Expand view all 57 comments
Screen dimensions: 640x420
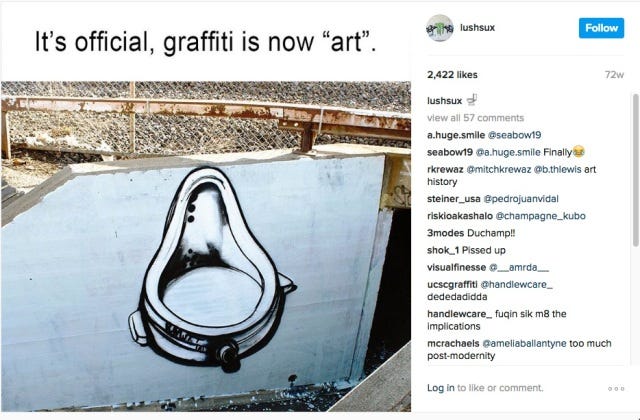(476, 118)
